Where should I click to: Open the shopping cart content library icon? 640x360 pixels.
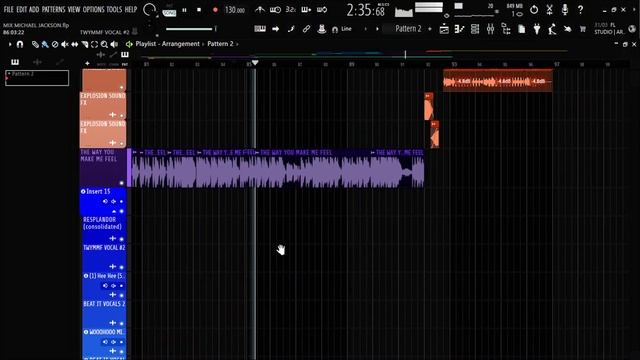(x=583, y=29)
